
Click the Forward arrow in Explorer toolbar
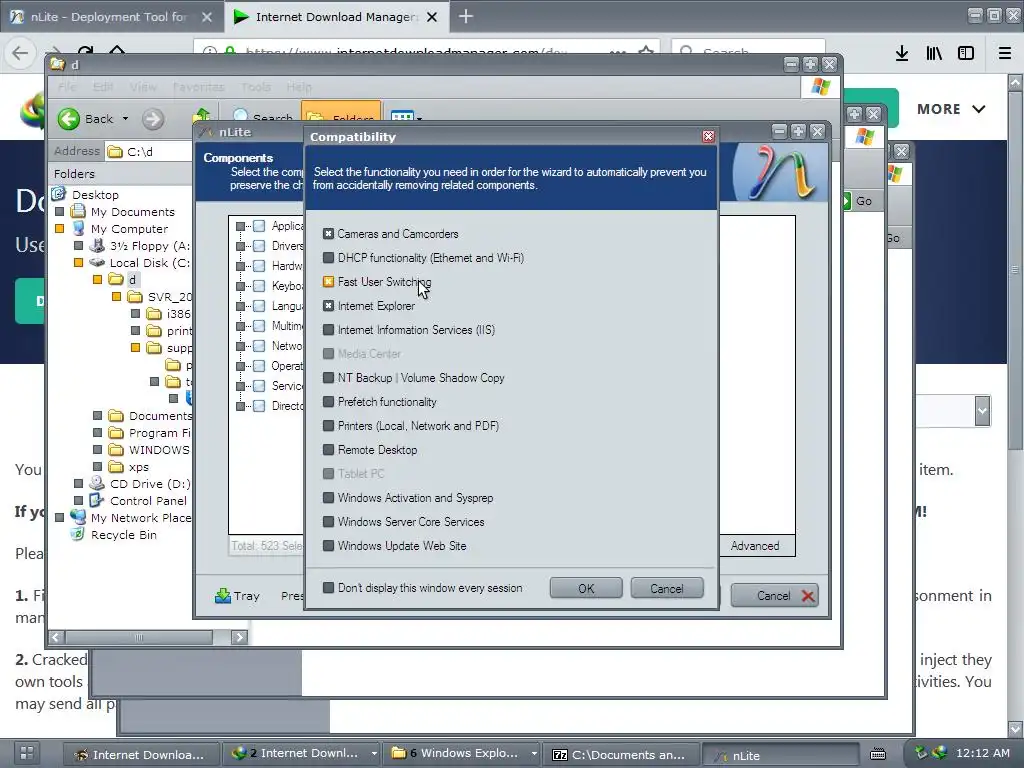tap(153, 119)
